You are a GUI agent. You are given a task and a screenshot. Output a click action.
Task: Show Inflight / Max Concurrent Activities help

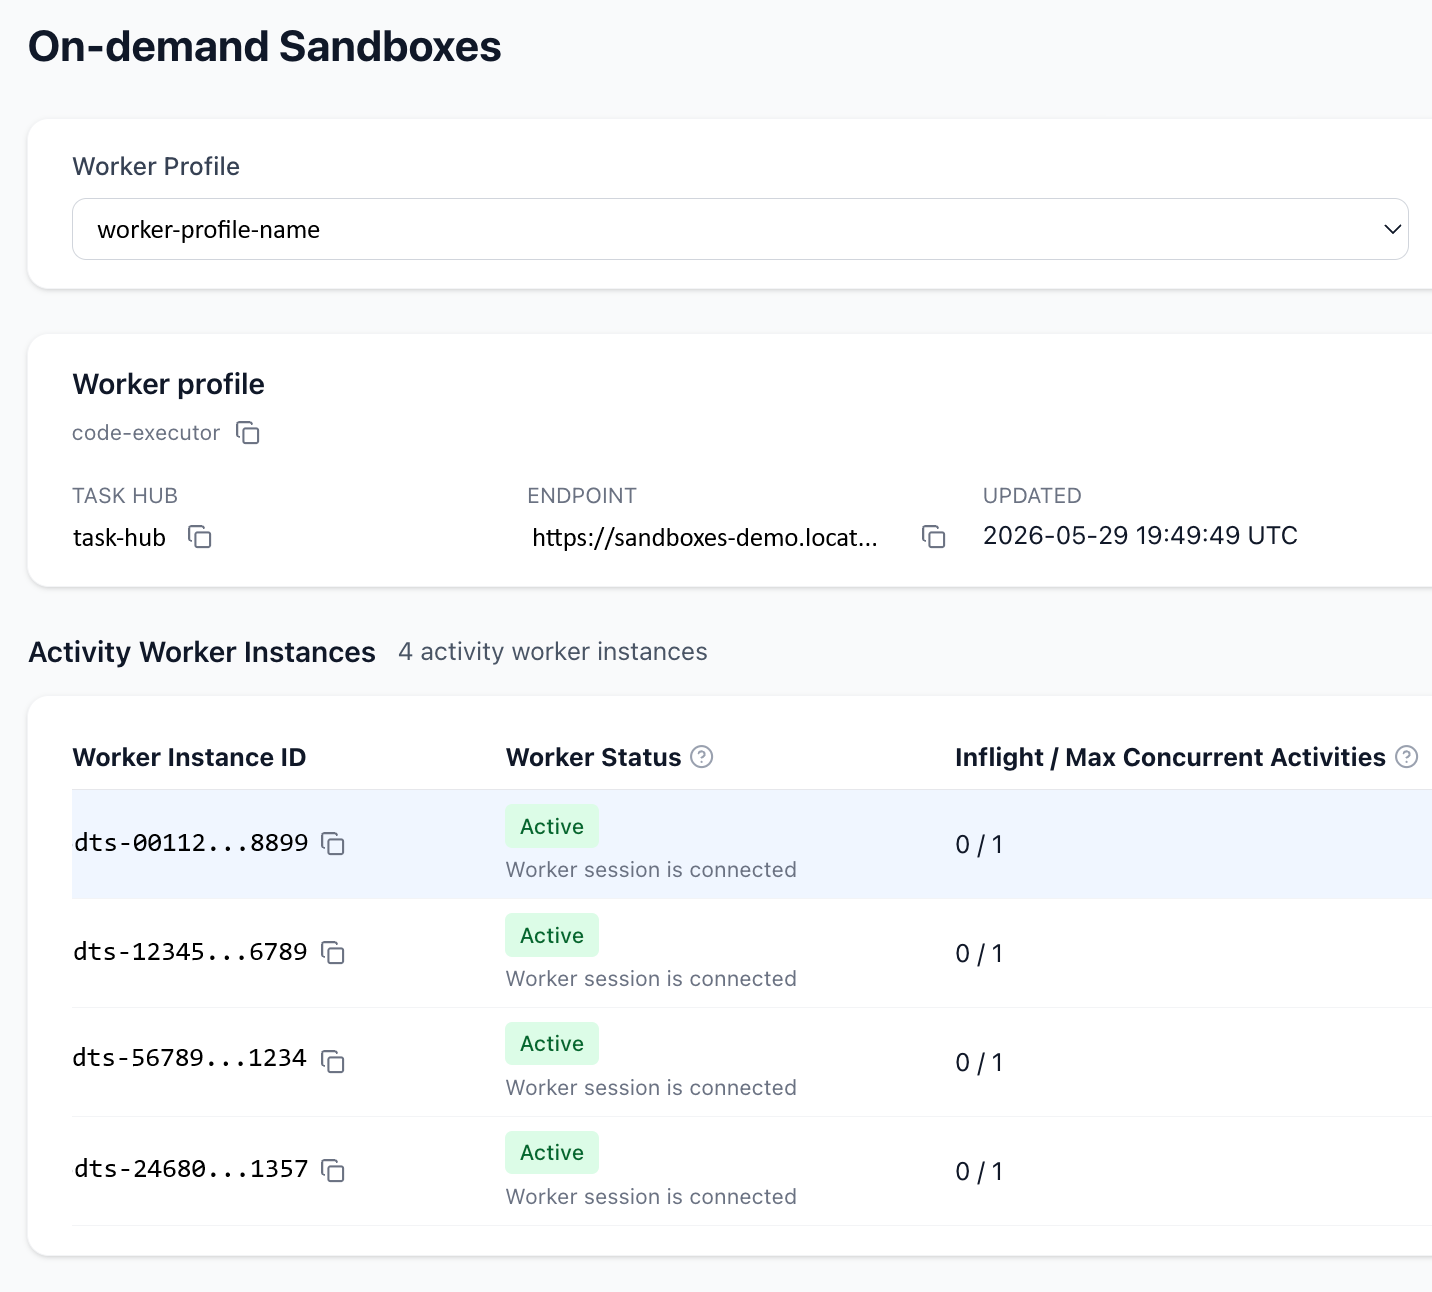coord(1407,757)
